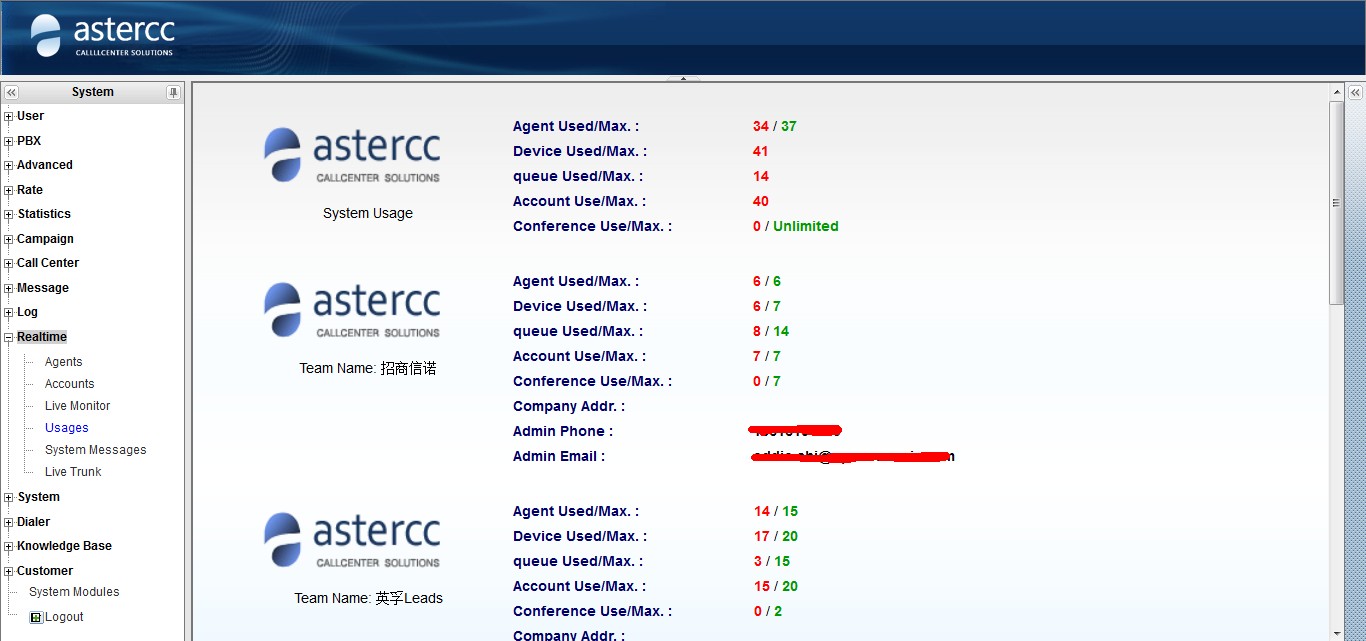The image size is (1366, 641).
Task: Select Usages in Realtime menu
Action: [x=66, y=428]
